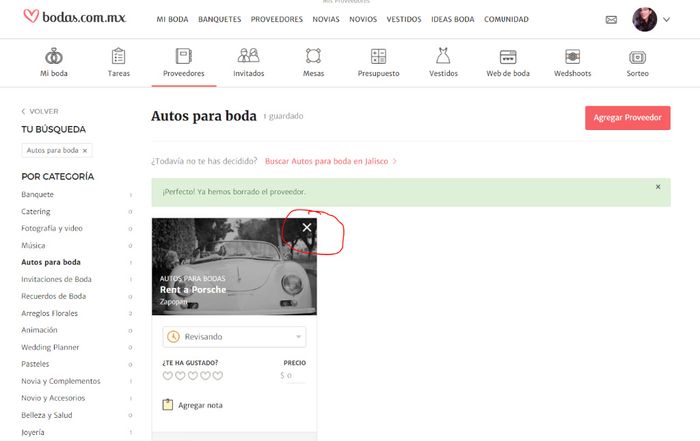This screenshot has height=441, width=700.
Task: Open the NOVIOS top menu
Action: tap(363, 19)
